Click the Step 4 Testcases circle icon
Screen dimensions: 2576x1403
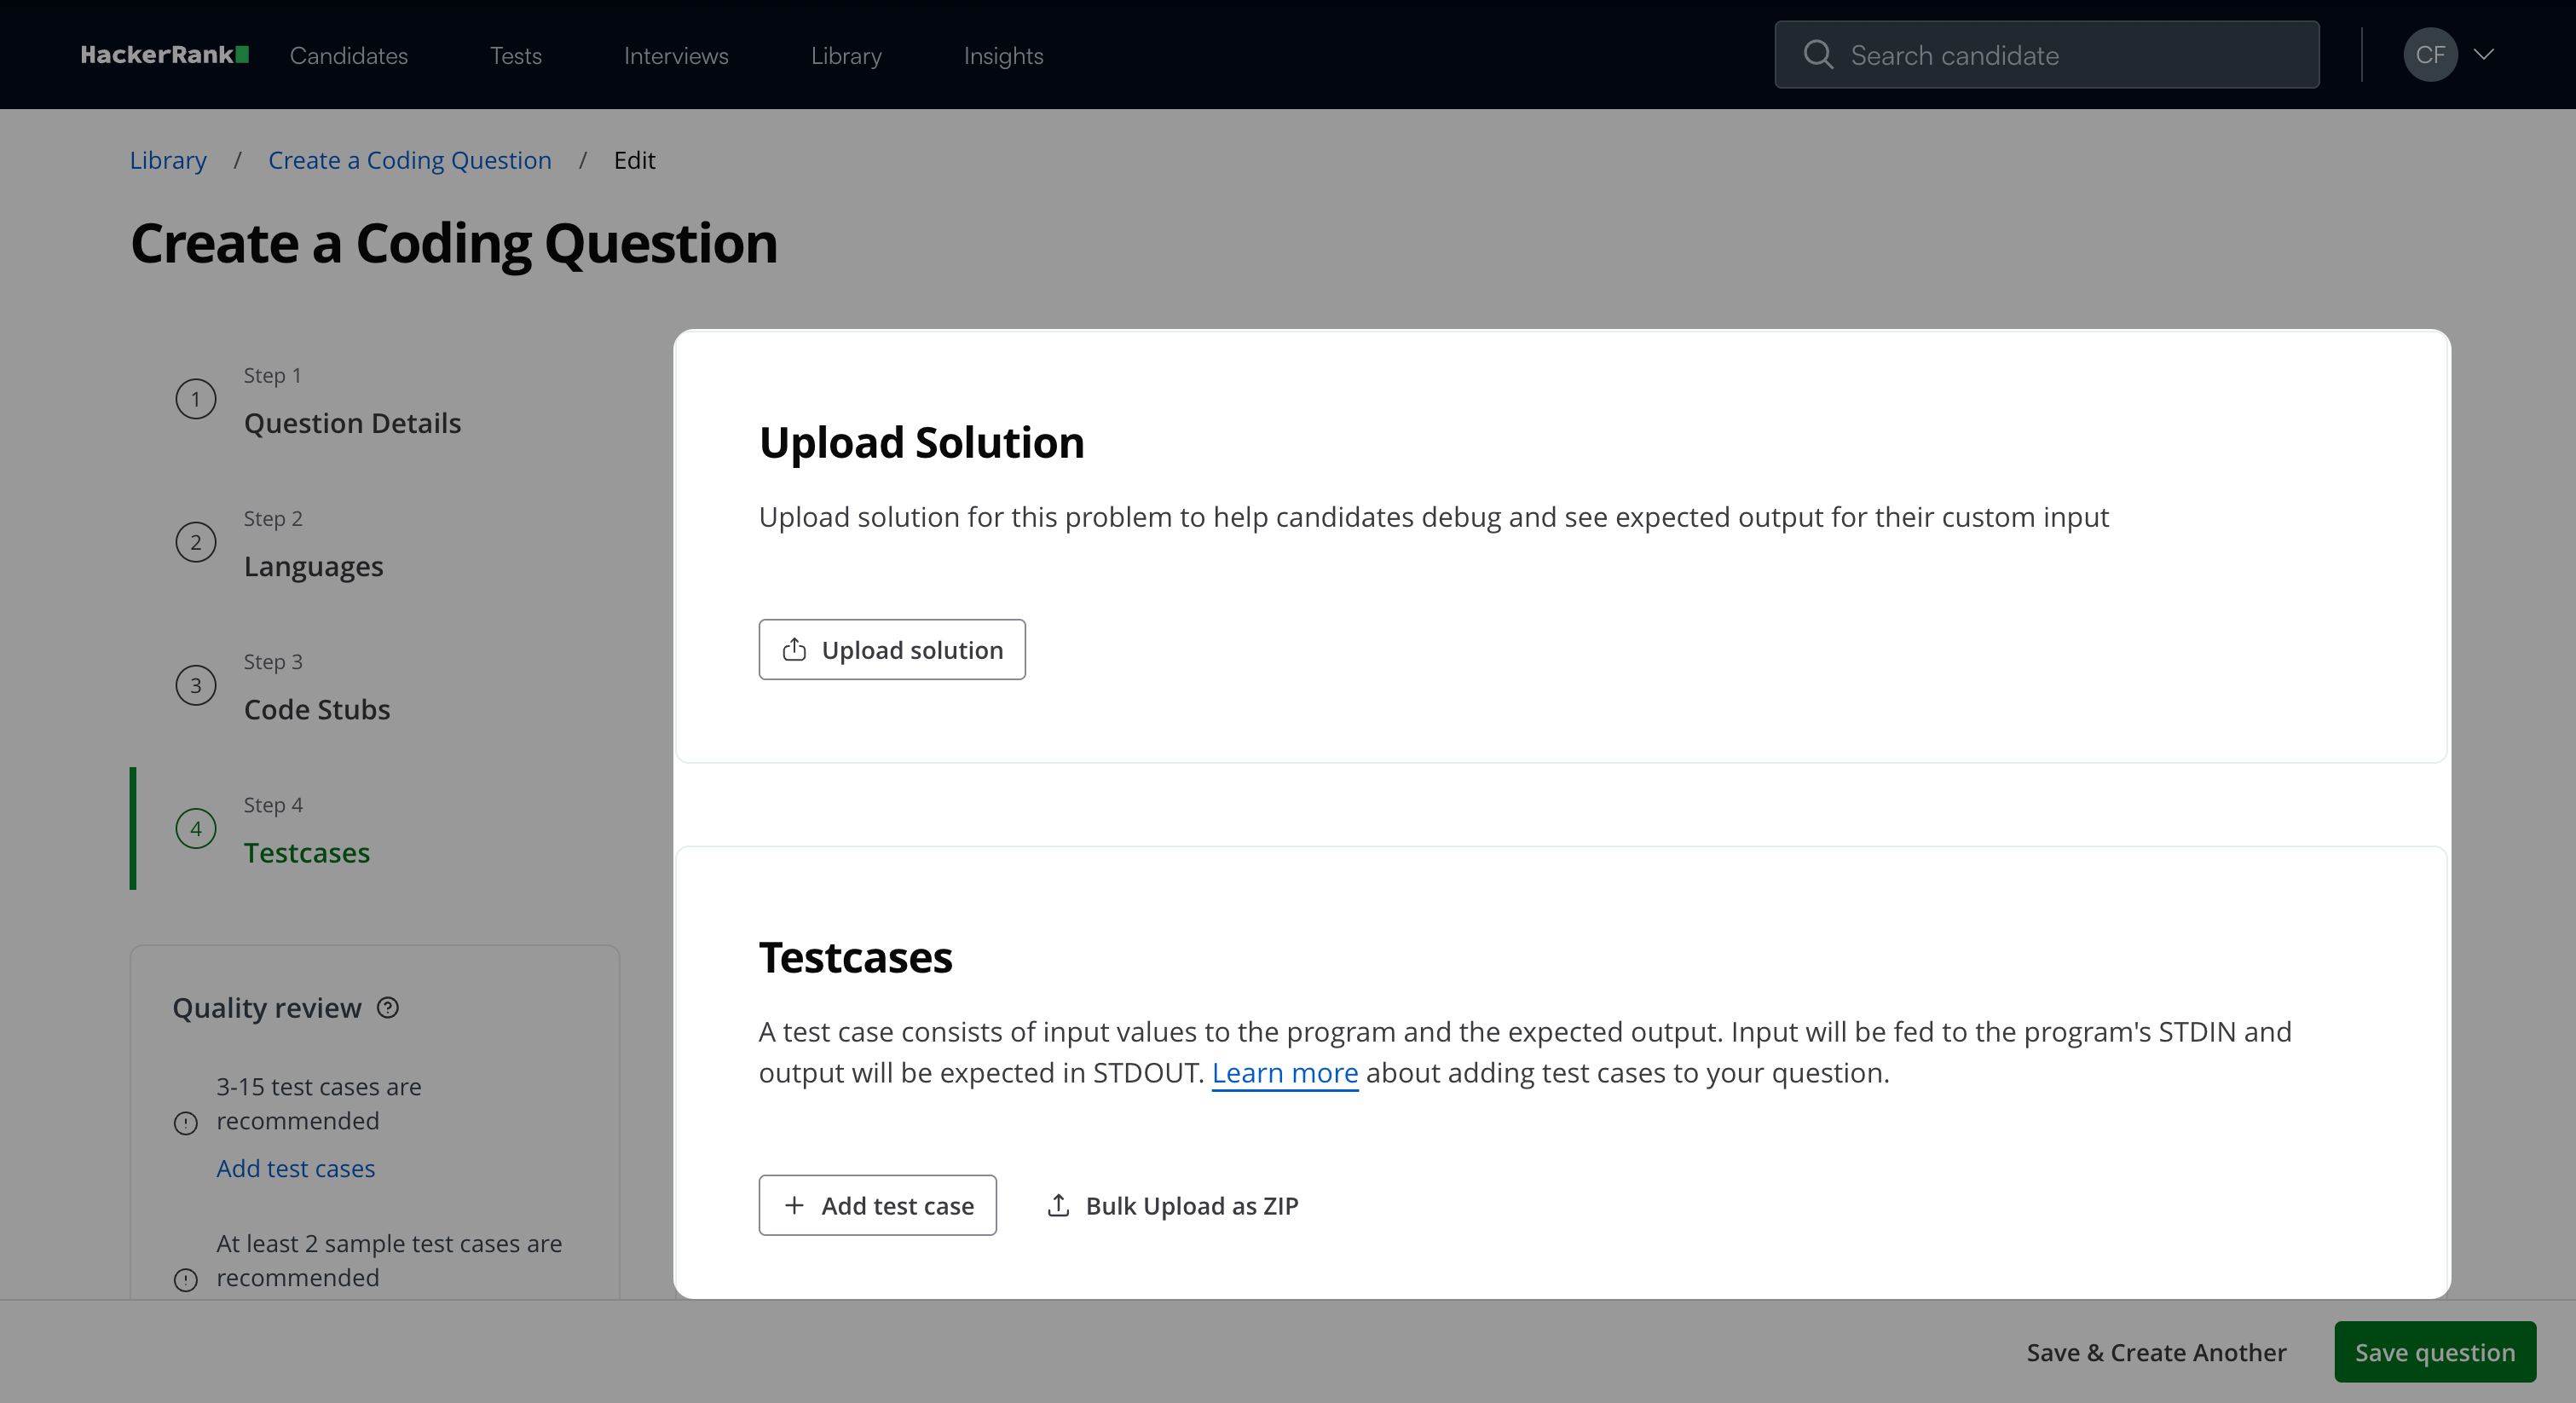(196, 828)
